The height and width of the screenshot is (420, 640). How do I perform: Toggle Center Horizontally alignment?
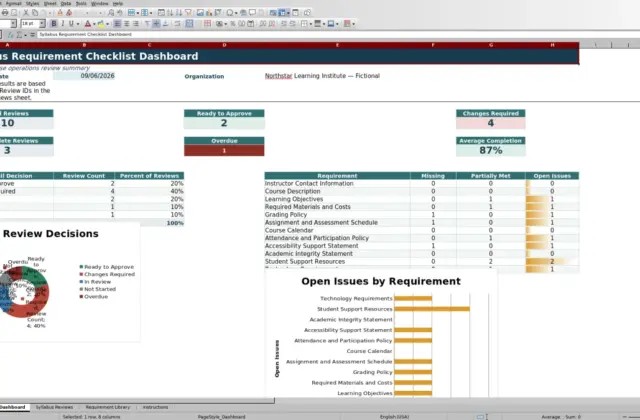(127, 24)
